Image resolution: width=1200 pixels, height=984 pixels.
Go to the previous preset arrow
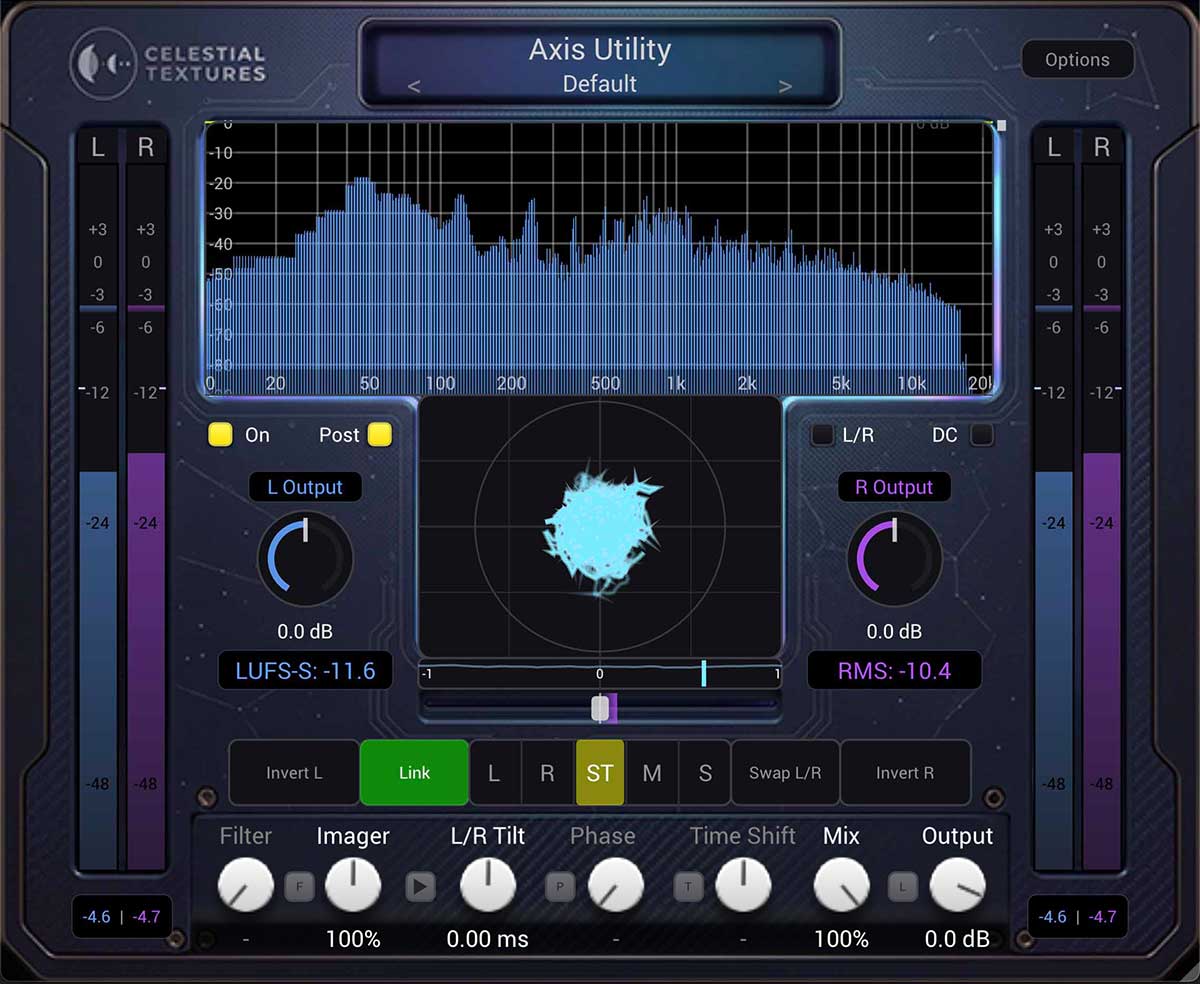tap(414, 86)
